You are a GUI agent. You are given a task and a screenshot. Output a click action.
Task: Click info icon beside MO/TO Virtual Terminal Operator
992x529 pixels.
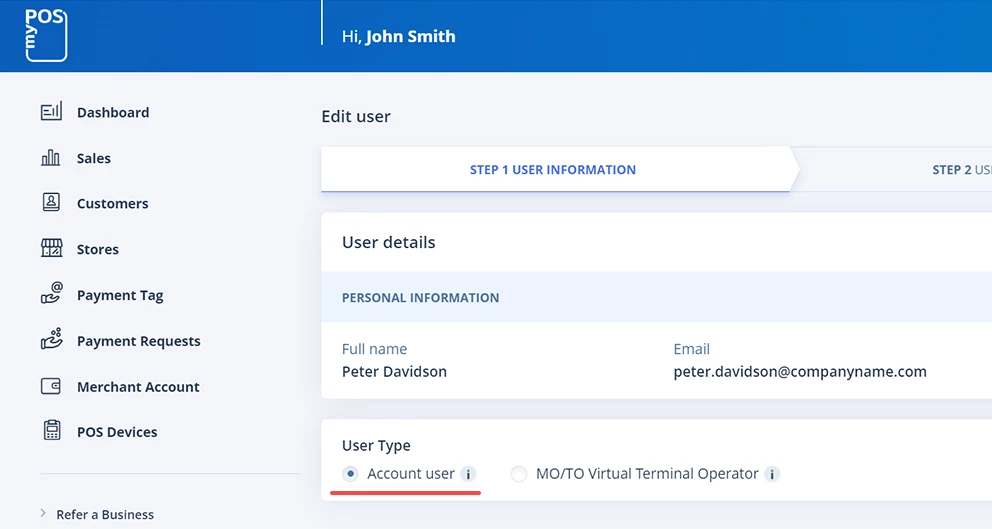point(773,474)
